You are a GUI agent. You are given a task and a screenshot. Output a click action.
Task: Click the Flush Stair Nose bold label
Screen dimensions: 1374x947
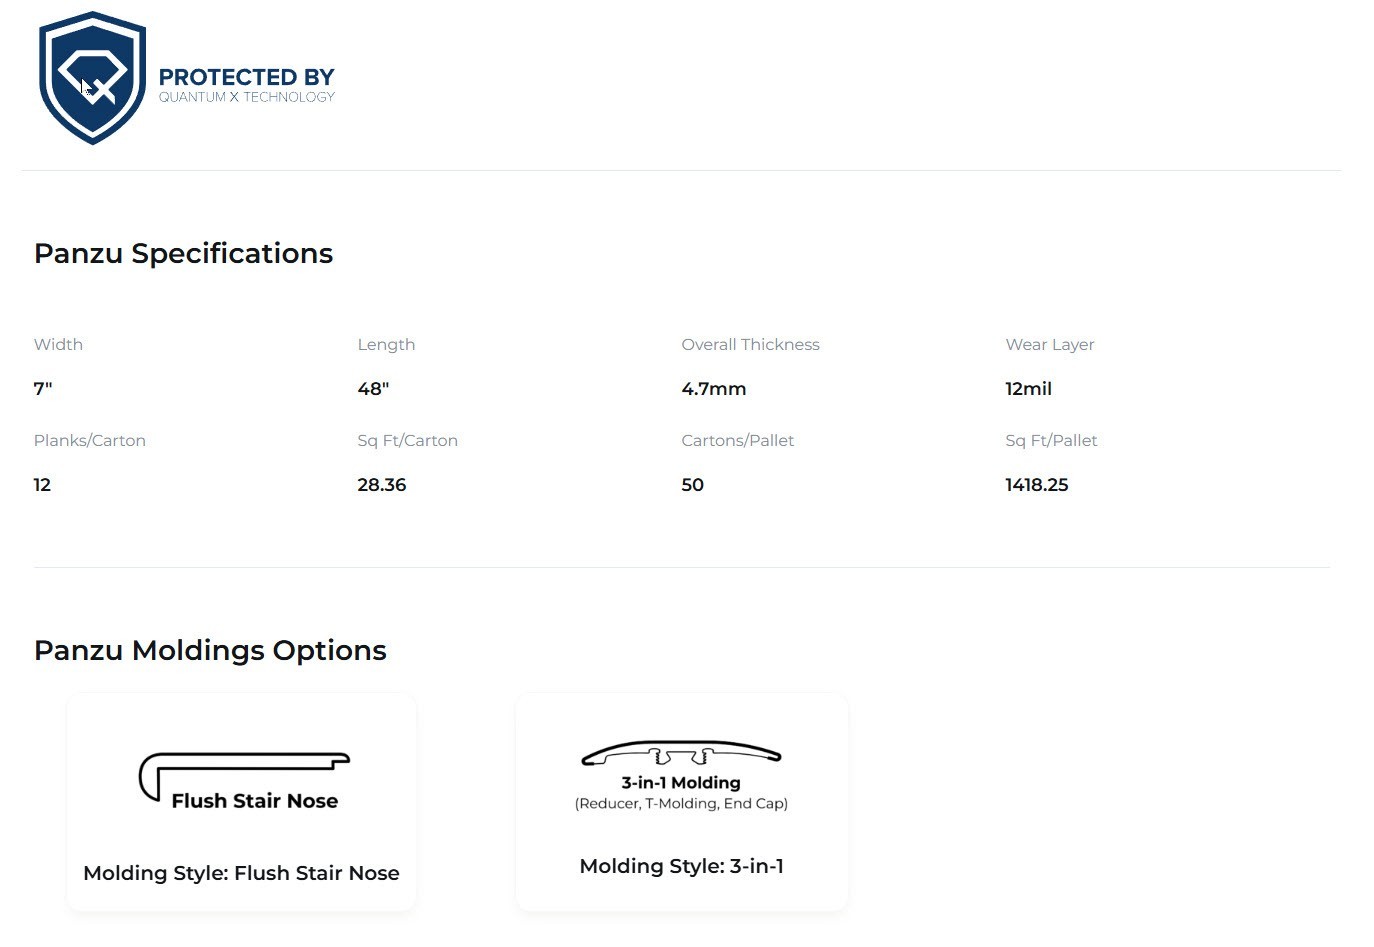click(x=255, y=801)
